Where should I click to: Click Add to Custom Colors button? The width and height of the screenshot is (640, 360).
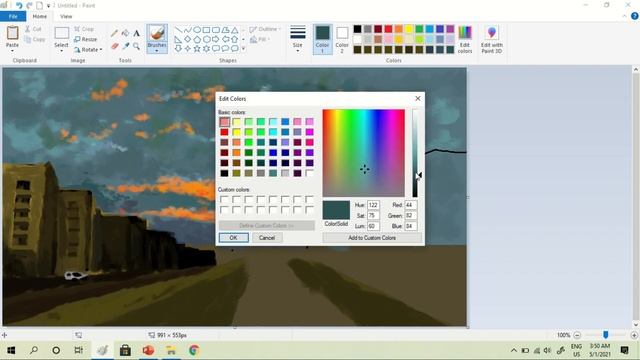pyautogui.click(x=372, y=238)
